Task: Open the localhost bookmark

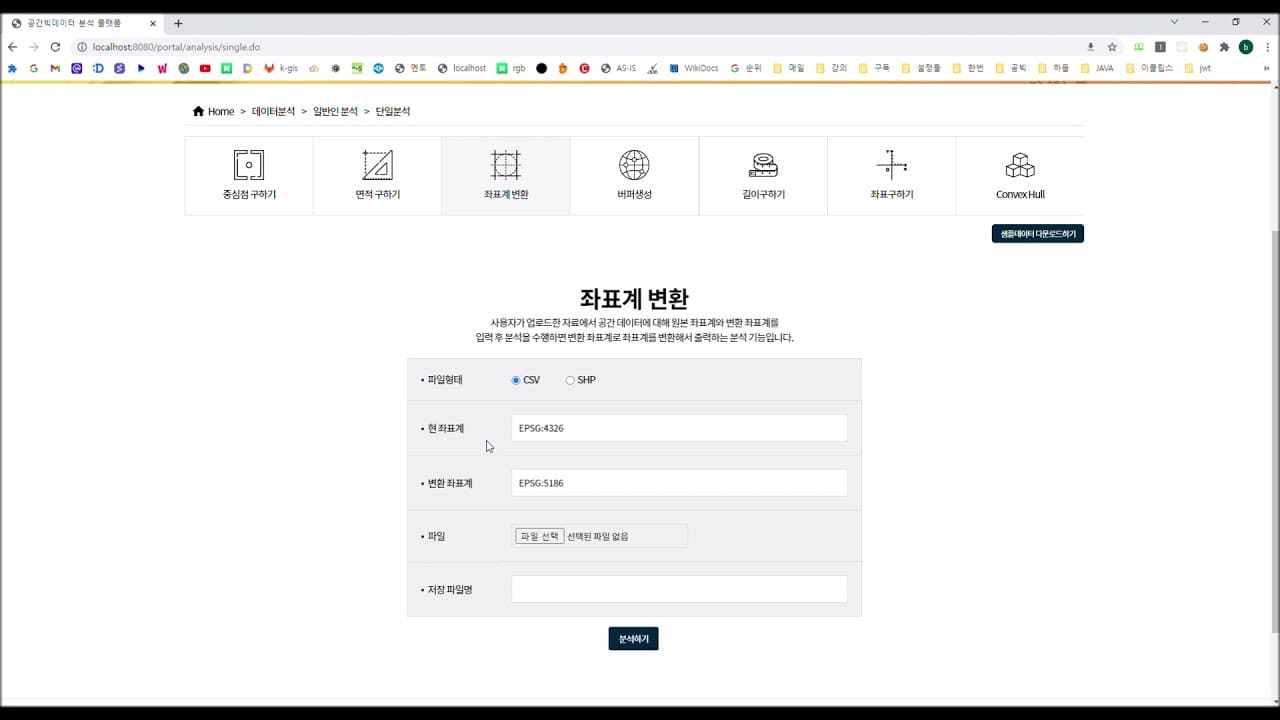Action: (x=462, y=68)
